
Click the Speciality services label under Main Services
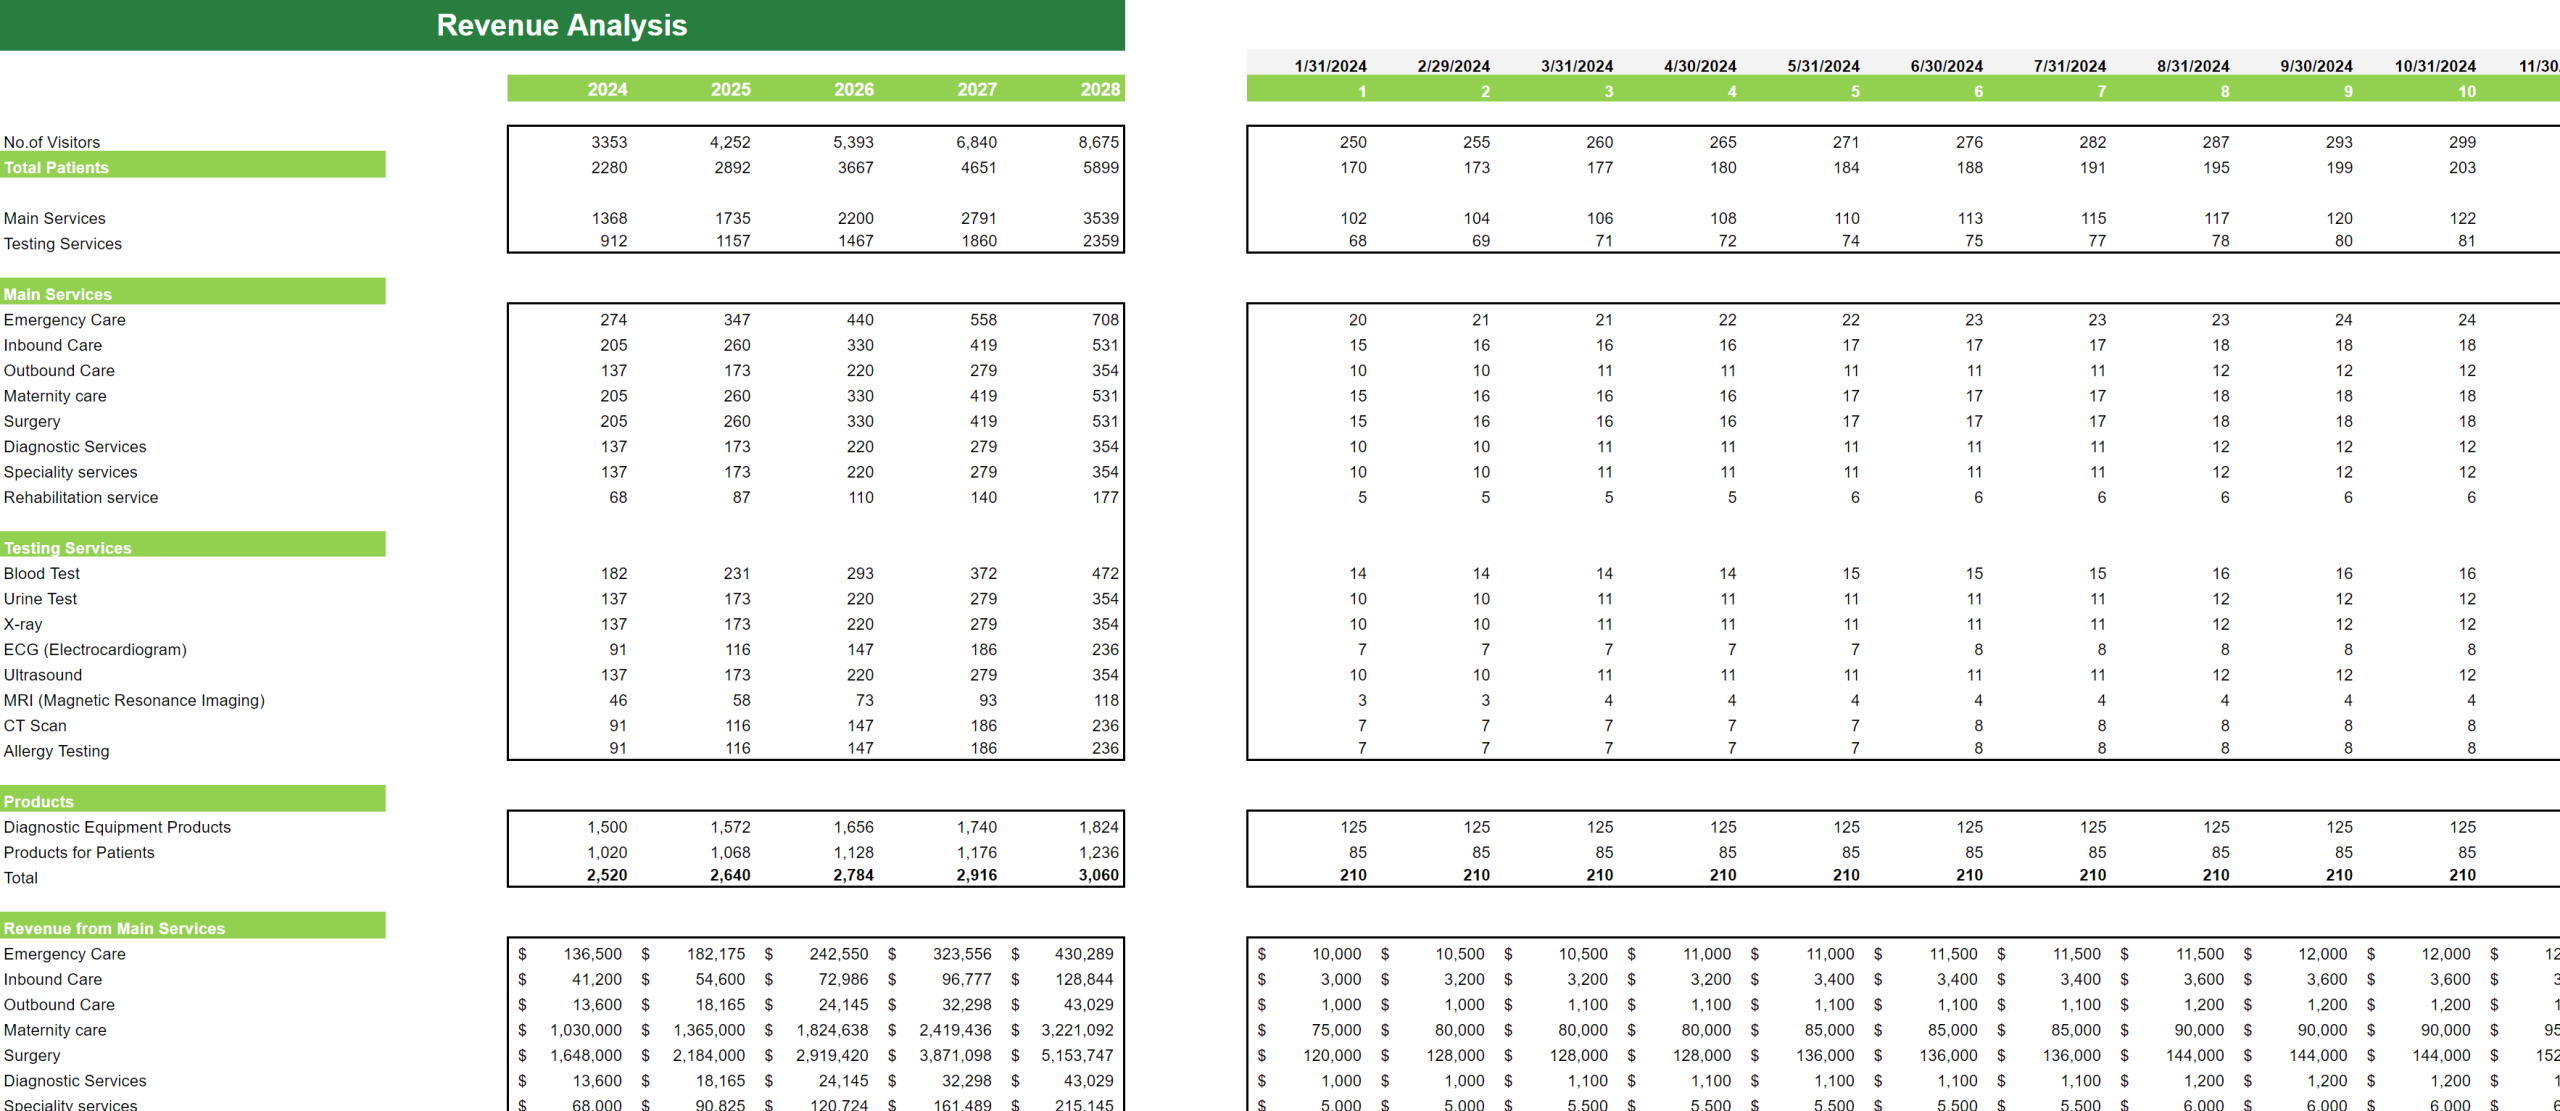coord(70,472)
